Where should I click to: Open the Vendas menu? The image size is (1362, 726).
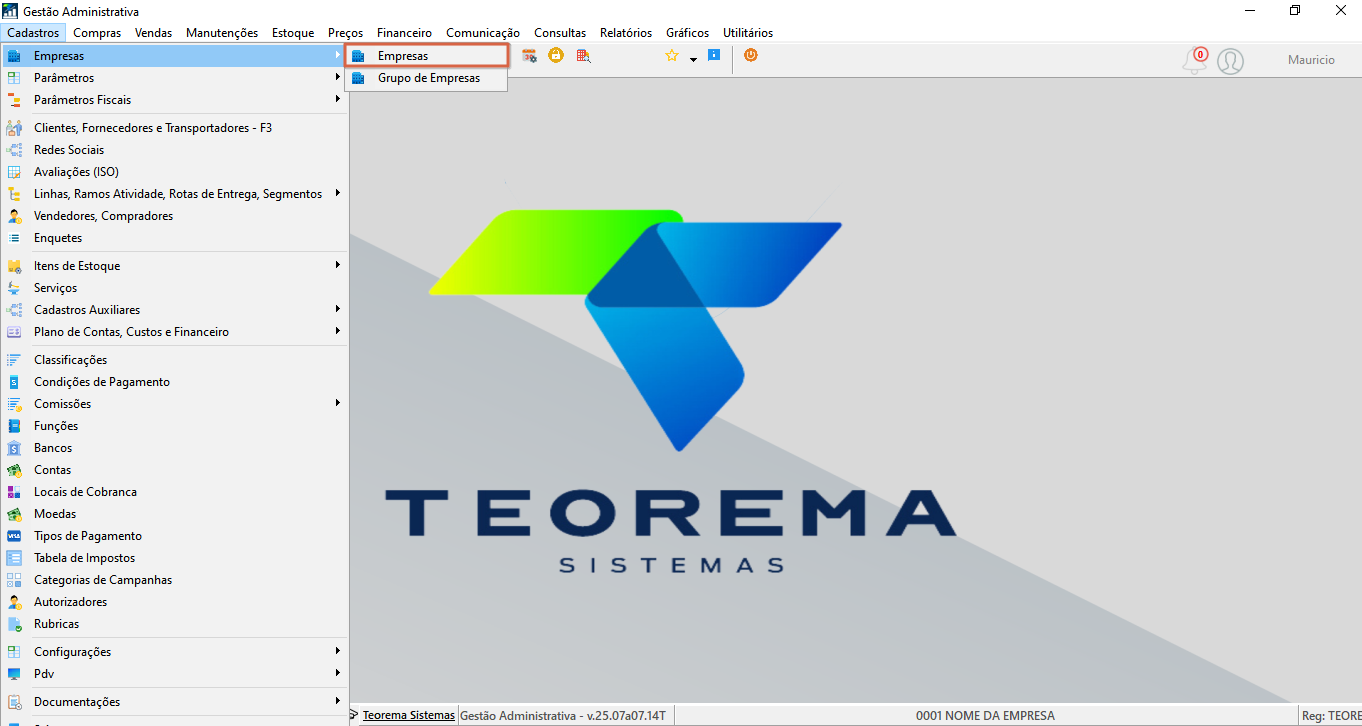pos(154,33)
